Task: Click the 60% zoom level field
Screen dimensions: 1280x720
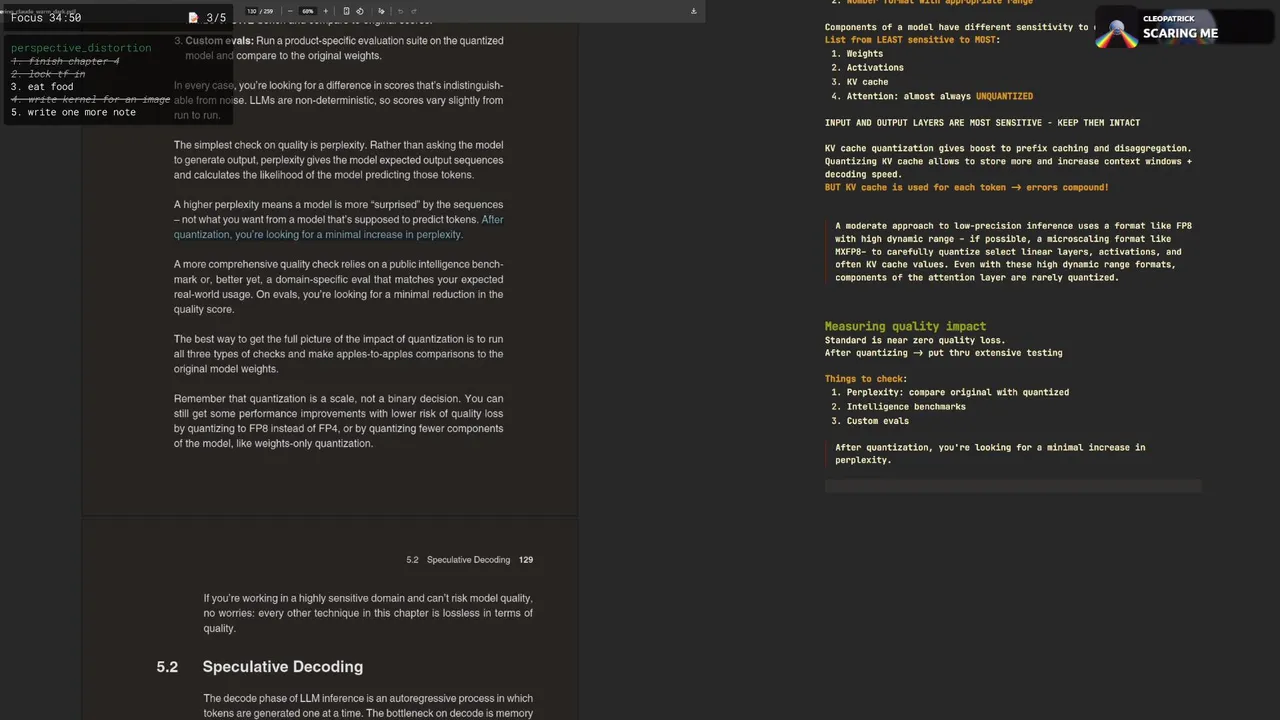Action: (308, 11)
